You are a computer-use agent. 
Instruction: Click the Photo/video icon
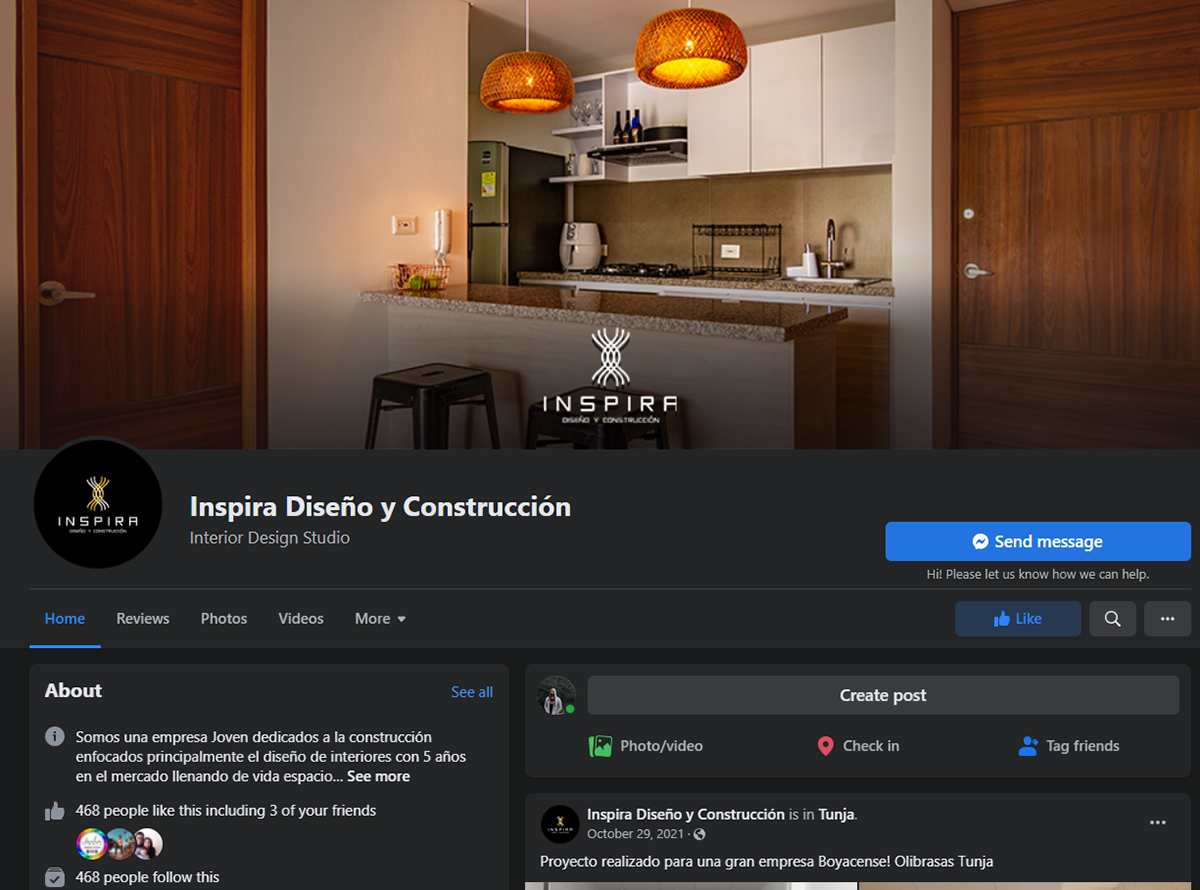(600, 746)
